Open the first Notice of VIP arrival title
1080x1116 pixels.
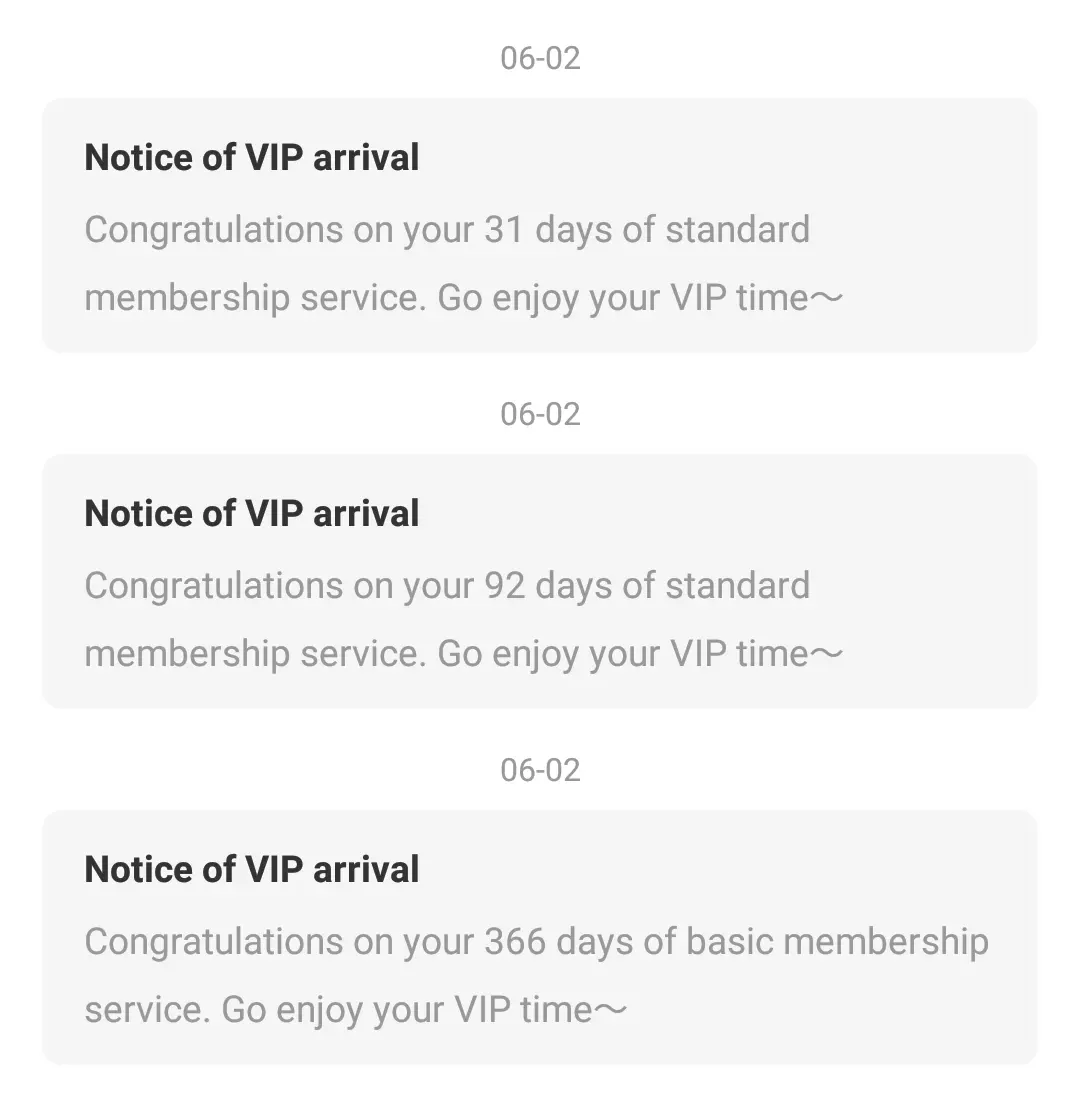click(251, 157)
